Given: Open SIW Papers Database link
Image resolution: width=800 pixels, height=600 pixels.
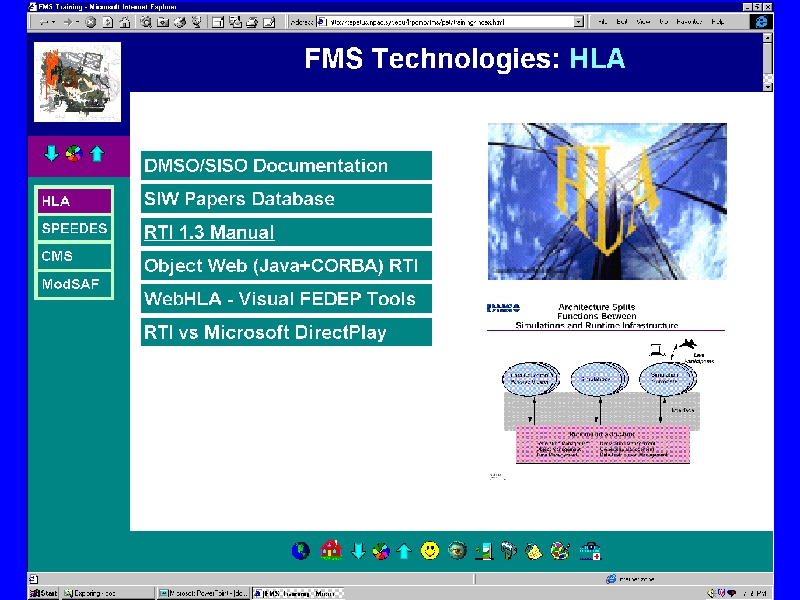Looking at the screenshot, I should click(x=286, y=198).
